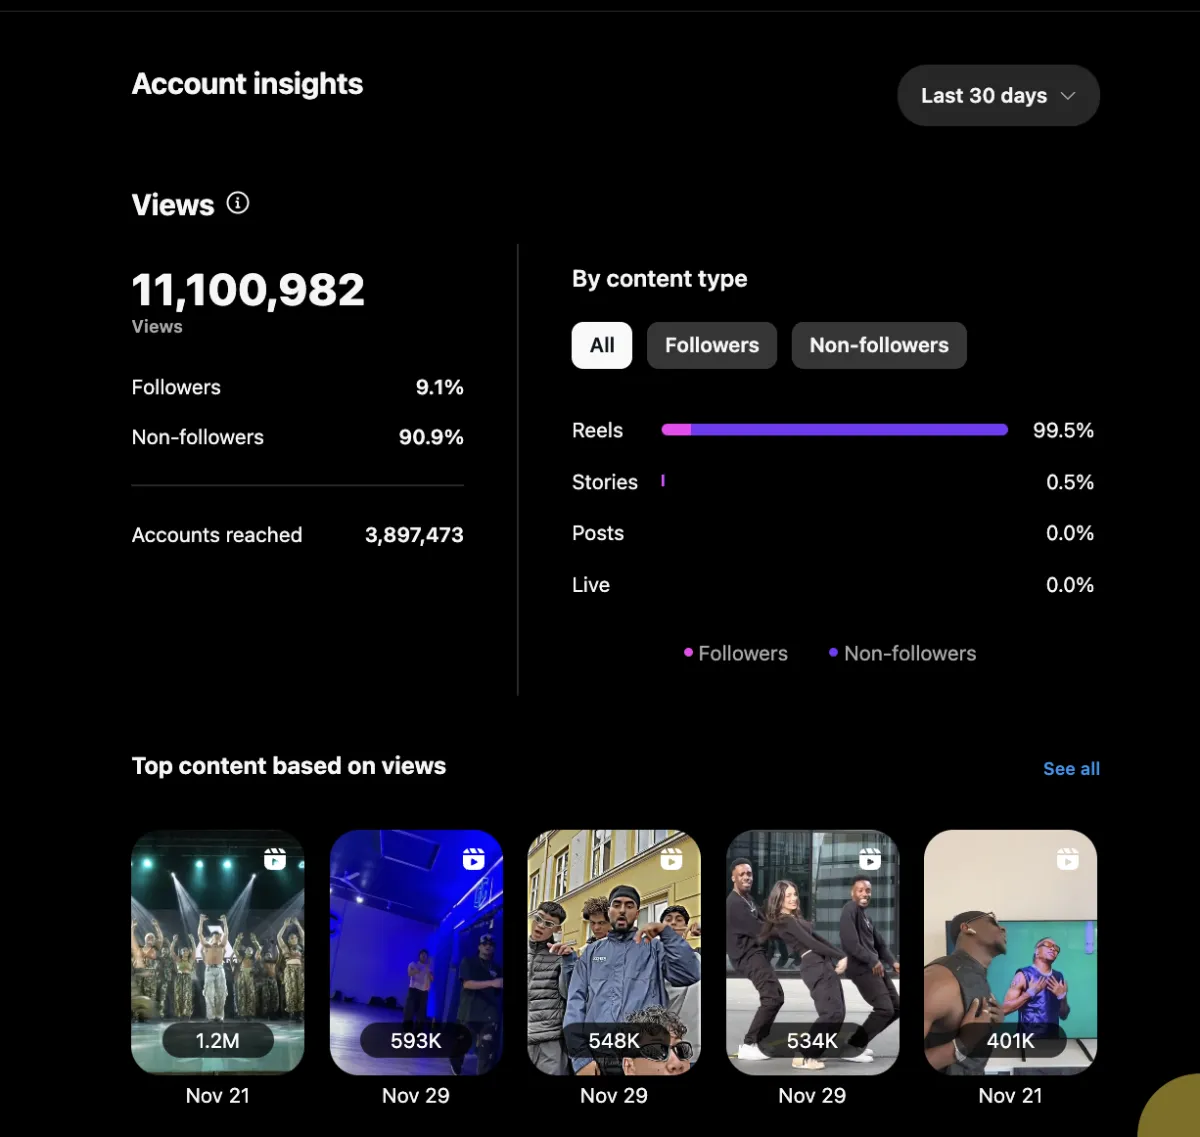
Task: Open the 534K street dance reel
Action: [812, 950]
